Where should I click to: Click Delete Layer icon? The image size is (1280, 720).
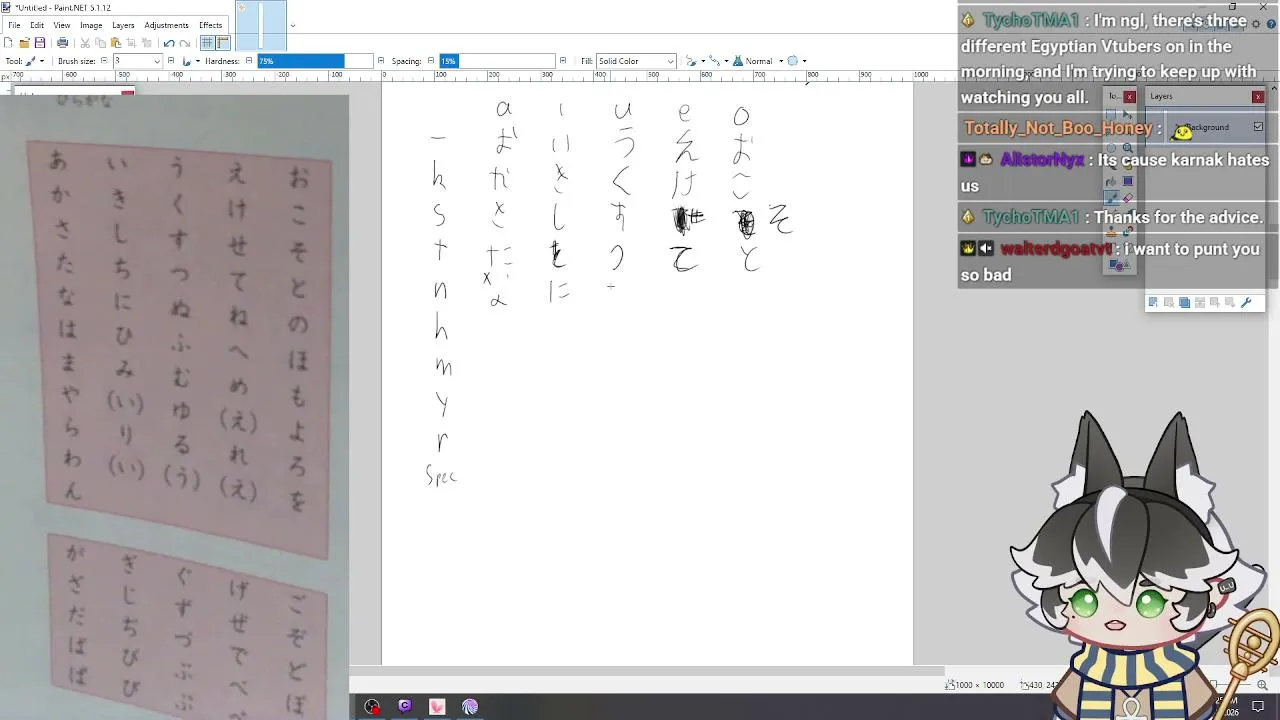pyautogui.click(x=1168, y=302)
